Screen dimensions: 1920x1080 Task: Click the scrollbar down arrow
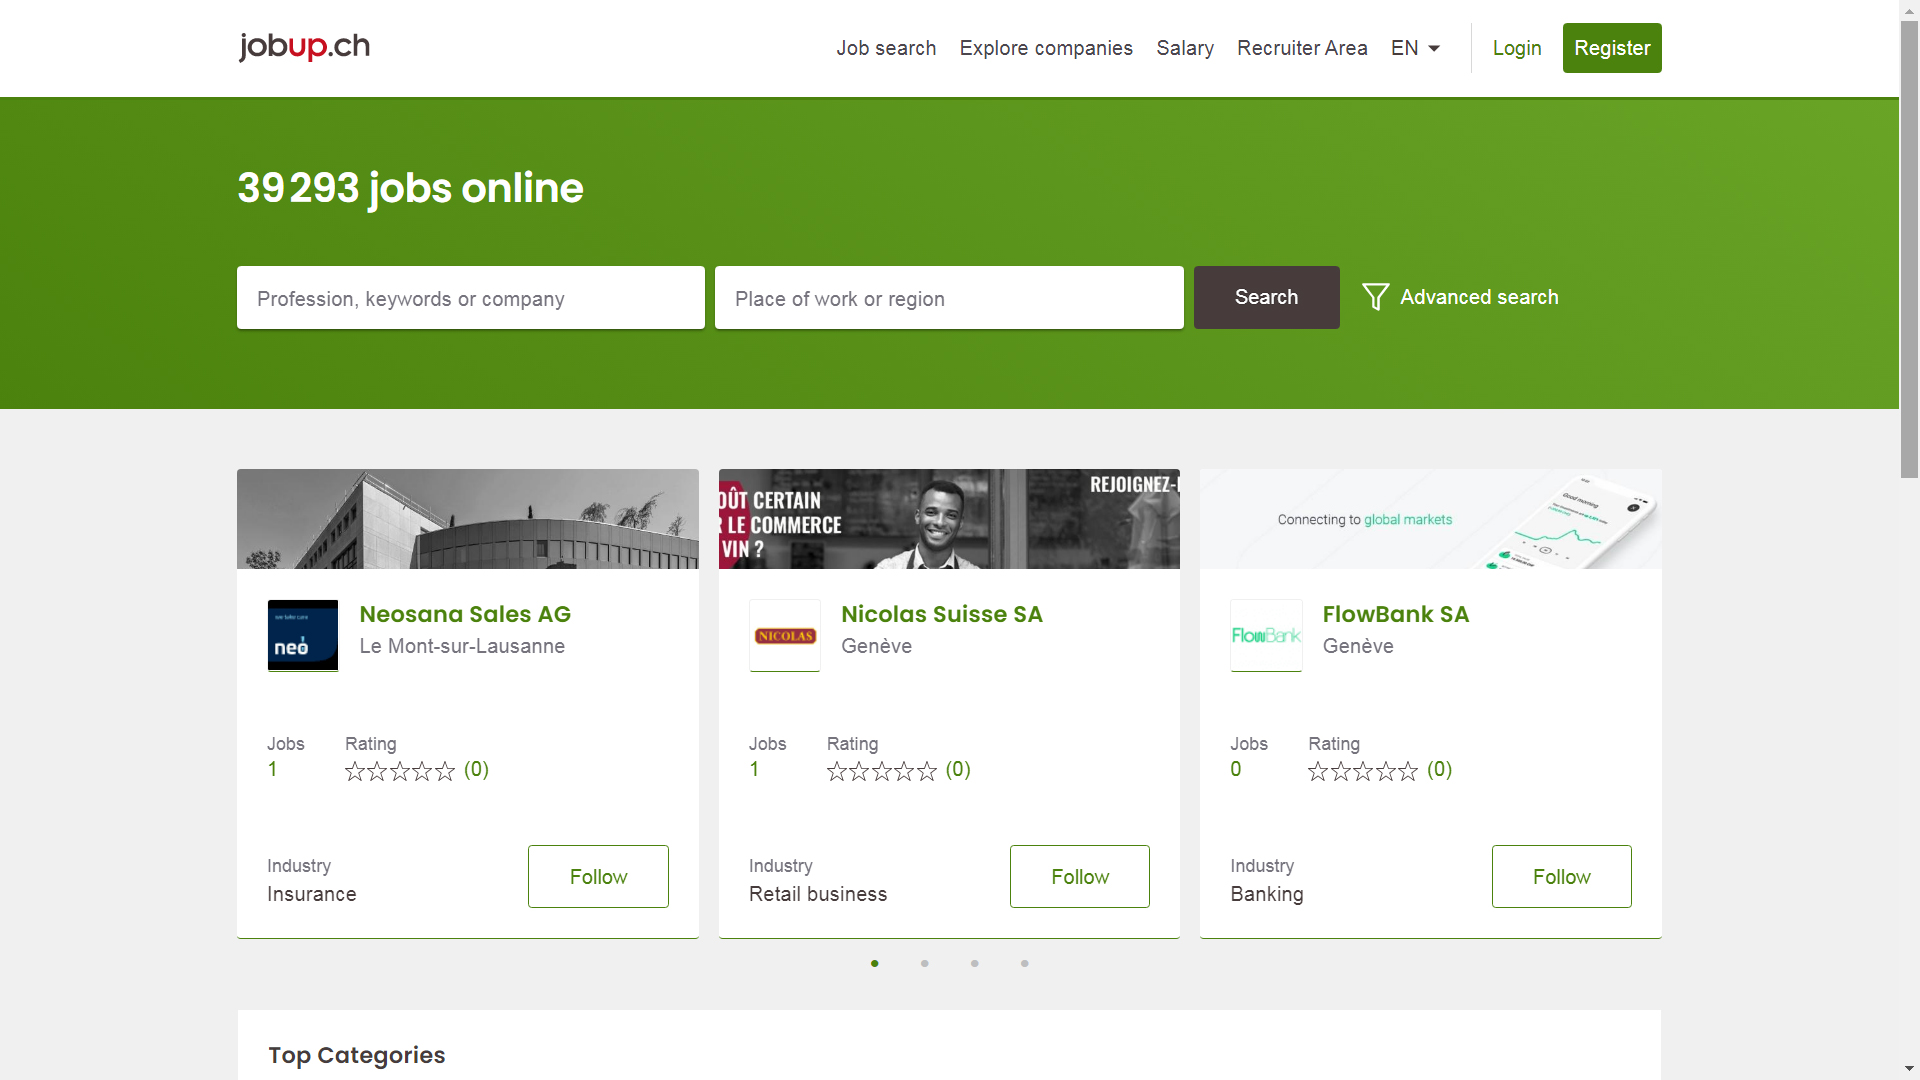[1910, 1069]
